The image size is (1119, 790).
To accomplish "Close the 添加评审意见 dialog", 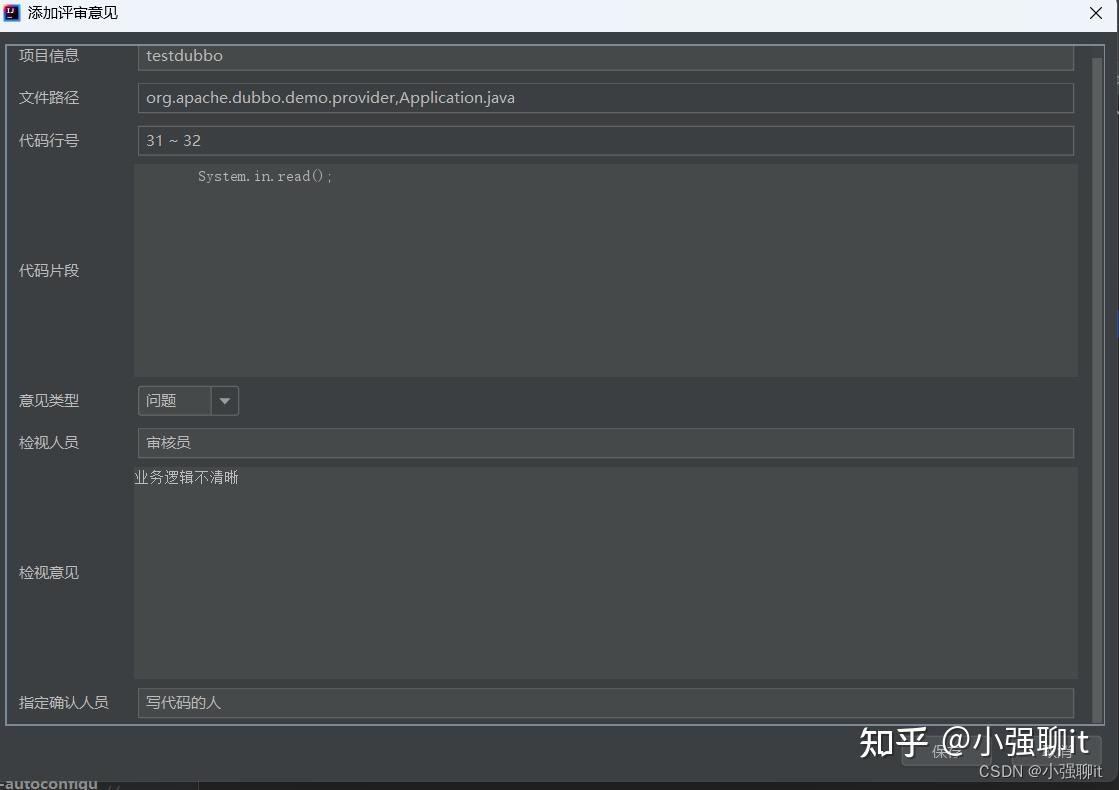I will [x=1096, y=13].
